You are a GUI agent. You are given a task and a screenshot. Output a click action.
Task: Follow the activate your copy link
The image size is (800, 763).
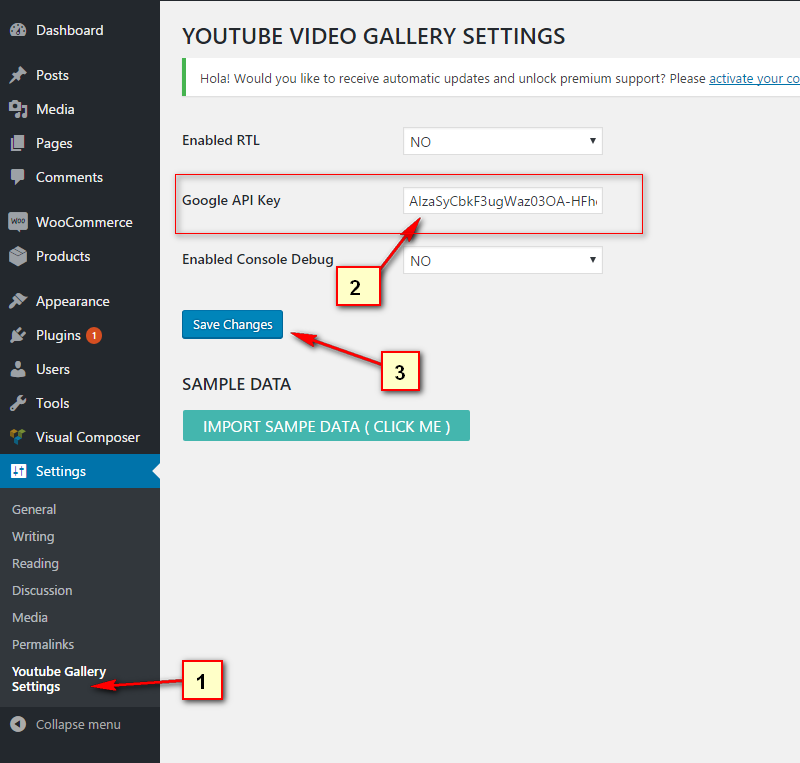click(x=754, y=78)
